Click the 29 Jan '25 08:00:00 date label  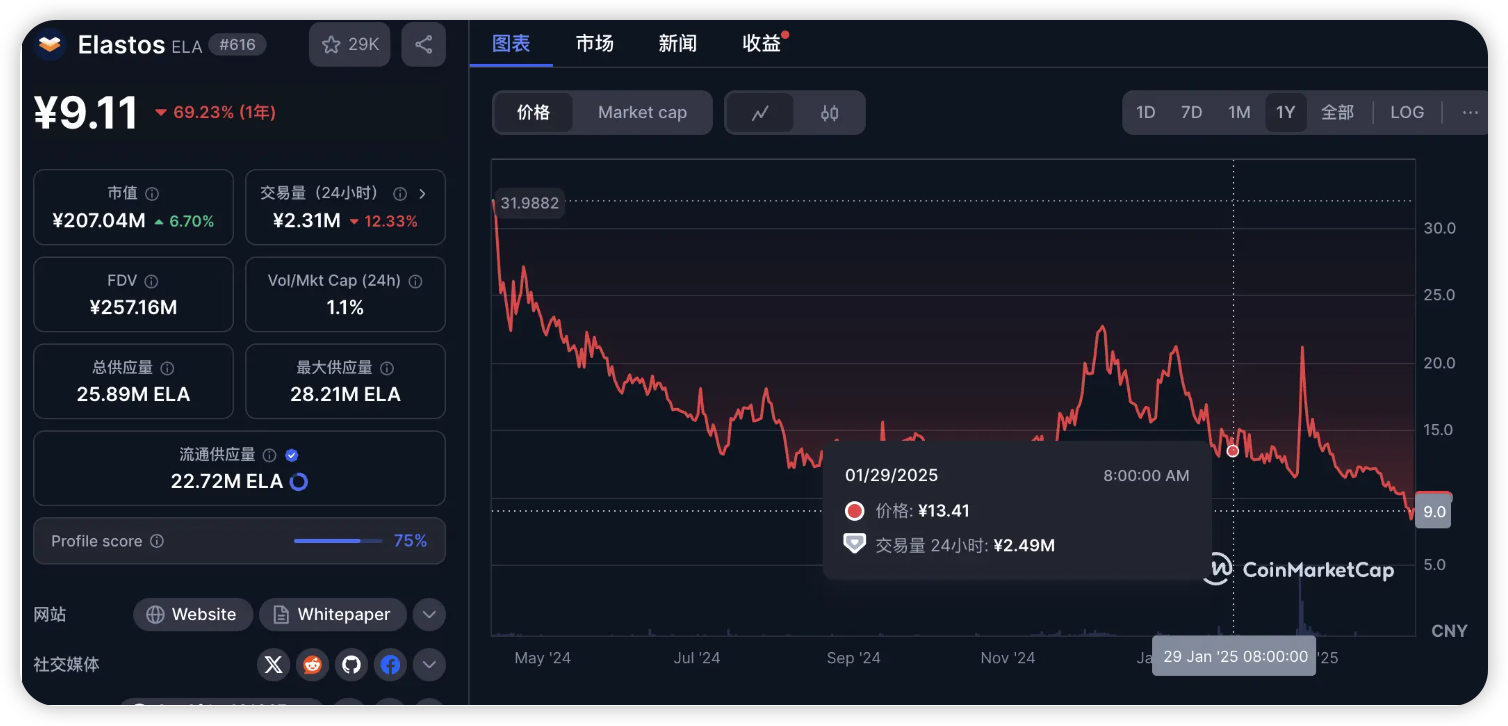tap(1234, 657)
